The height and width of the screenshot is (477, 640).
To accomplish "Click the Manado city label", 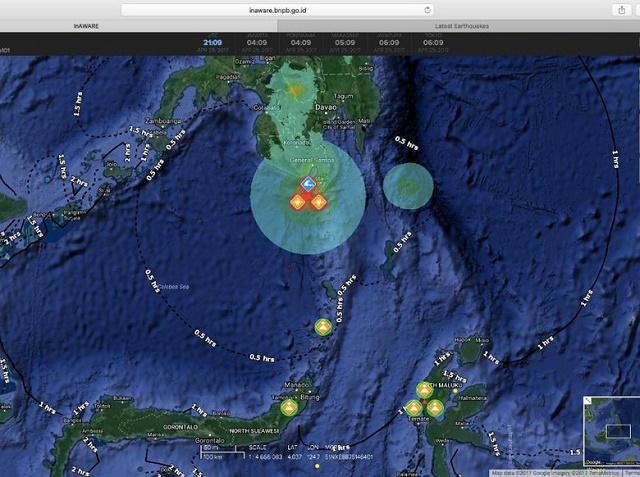I will pos(296,385).
